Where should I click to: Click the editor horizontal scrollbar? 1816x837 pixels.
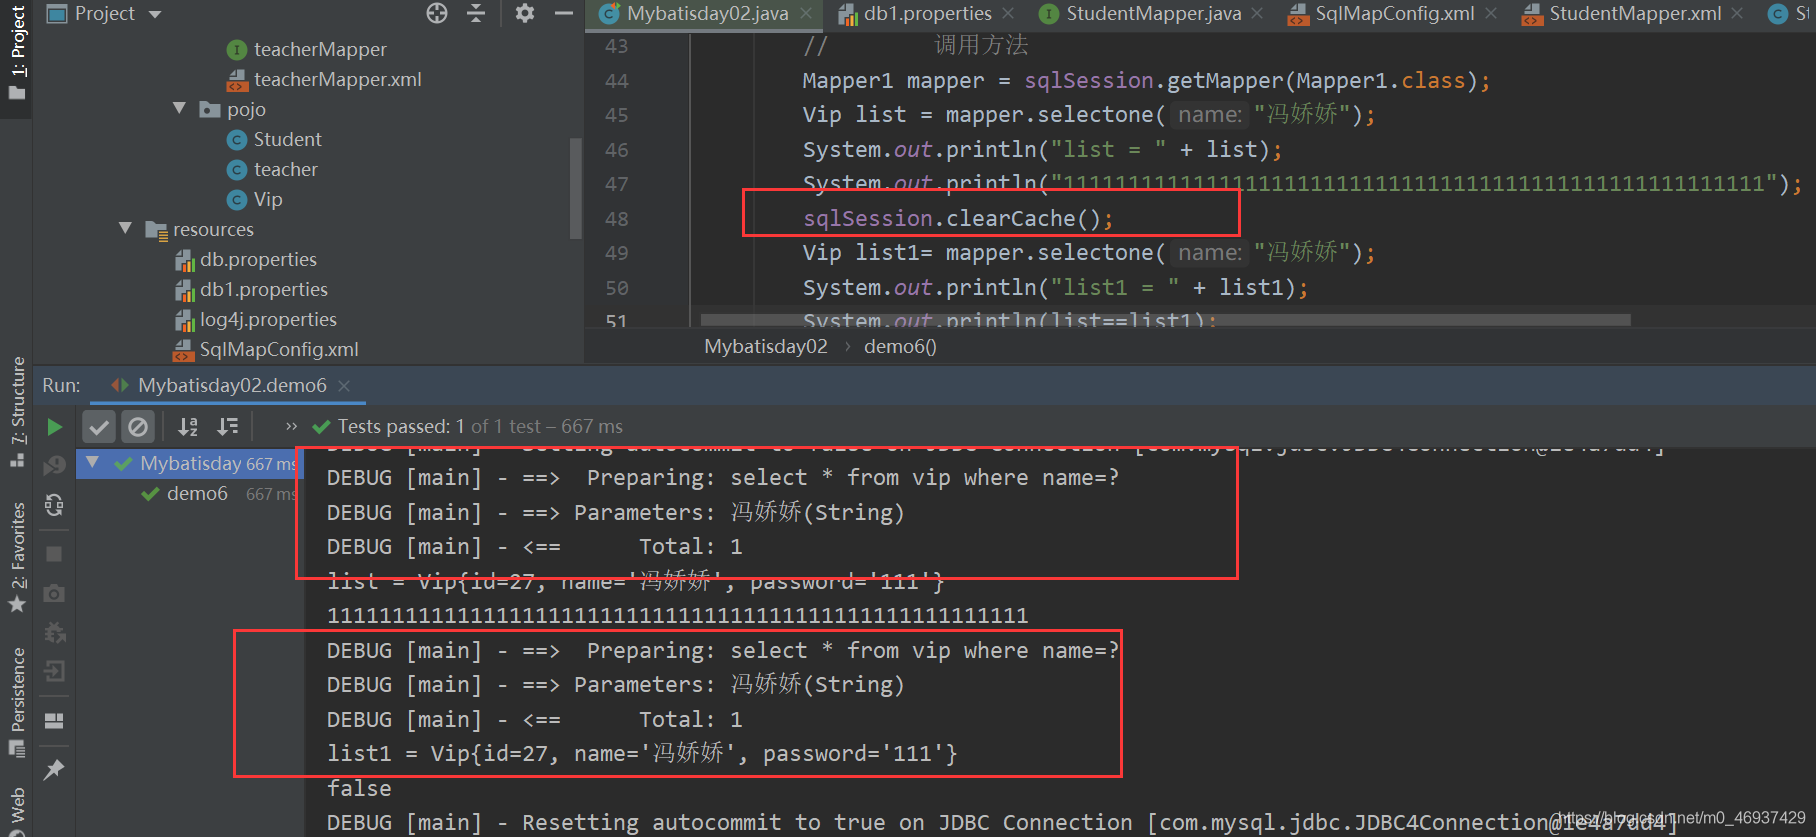click(x=1165, y=320)
